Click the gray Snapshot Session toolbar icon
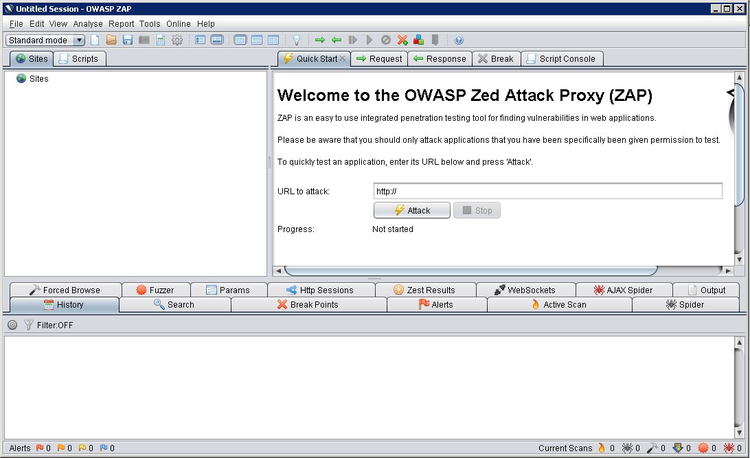 (x=144, y=40)
